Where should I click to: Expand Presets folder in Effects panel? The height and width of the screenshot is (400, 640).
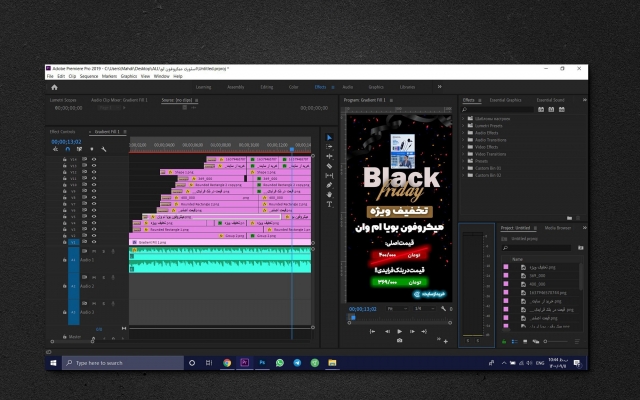[464, 161]
